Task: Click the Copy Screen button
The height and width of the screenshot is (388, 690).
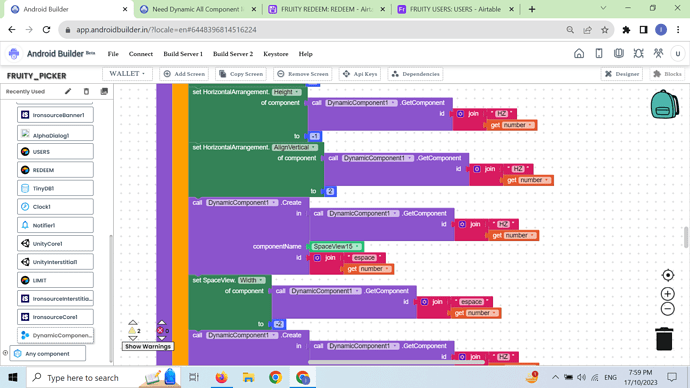Action: click(241, 74)
